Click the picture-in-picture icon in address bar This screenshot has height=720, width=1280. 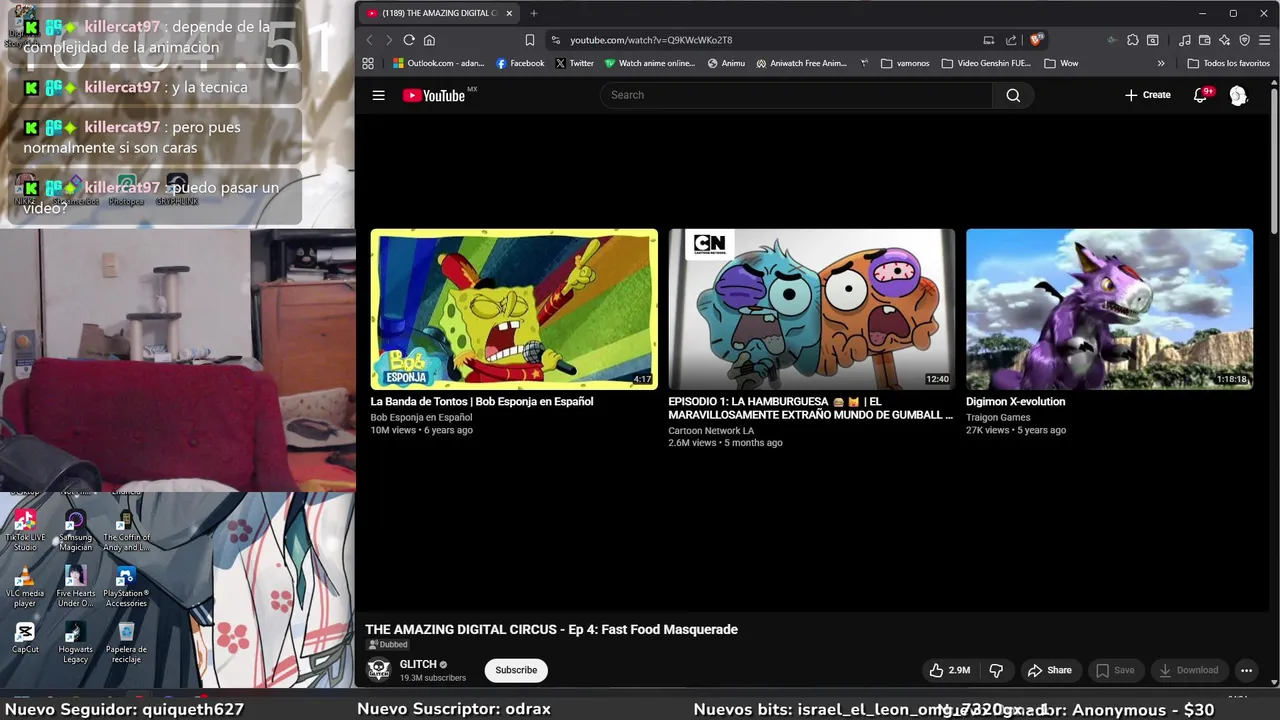pyautogui.click(x=989, y=40)
